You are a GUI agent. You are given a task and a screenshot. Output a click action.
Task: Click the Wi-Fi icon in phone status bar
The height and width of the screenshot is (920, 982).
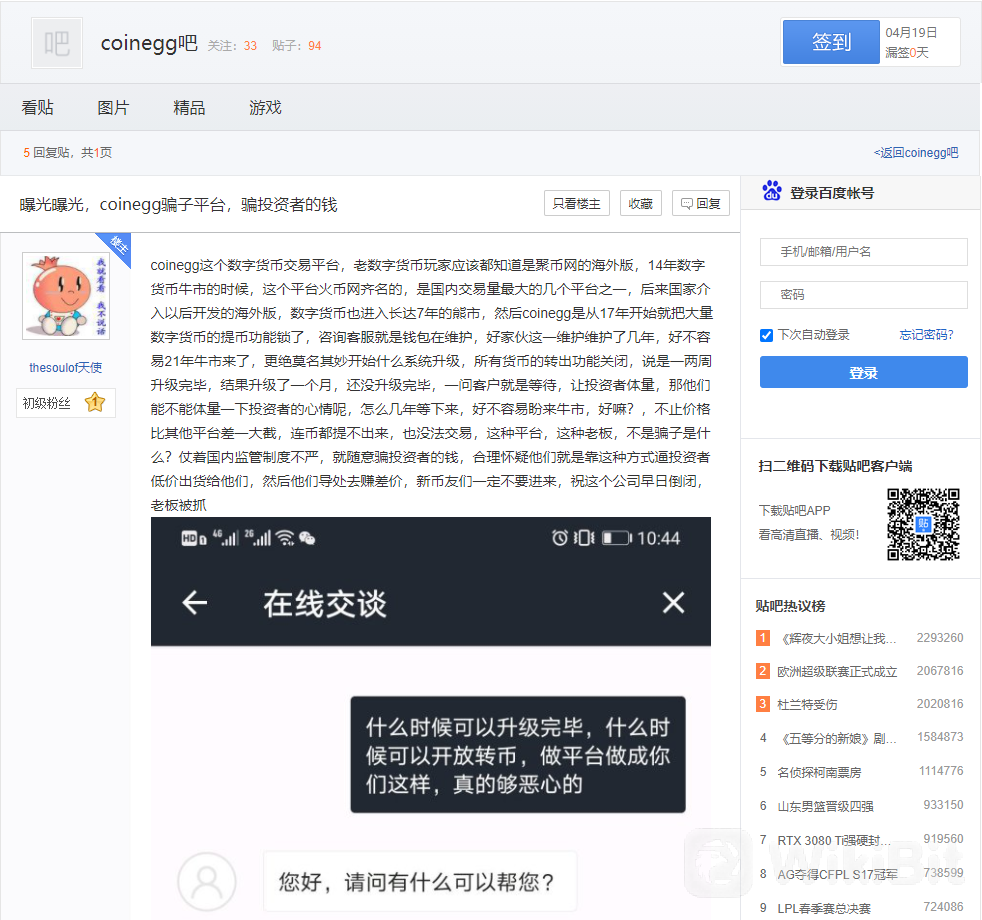[x=285, y=538]
